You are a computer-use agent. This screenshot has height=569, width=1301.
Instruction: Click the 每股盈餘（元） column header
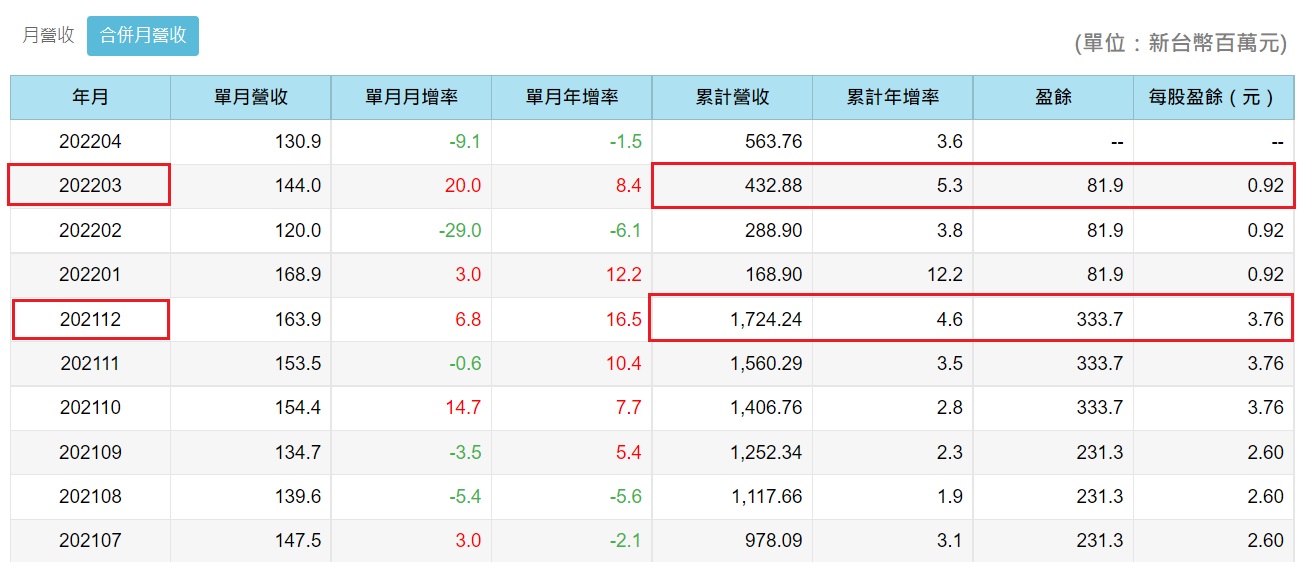pyautogui.click(x=1213, y=97)
